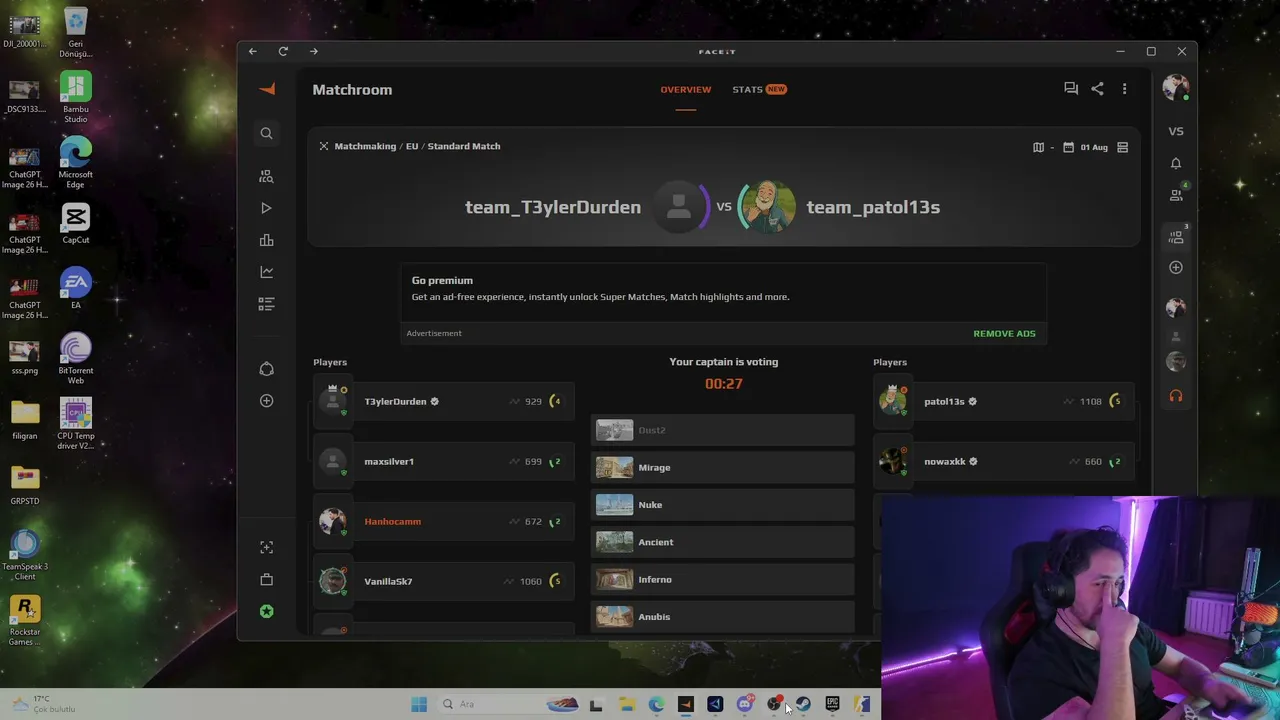Open team_T3ylerDurden team avatar
The width and height of the screenshot is (1280, 720).
(x=679, y=207)
